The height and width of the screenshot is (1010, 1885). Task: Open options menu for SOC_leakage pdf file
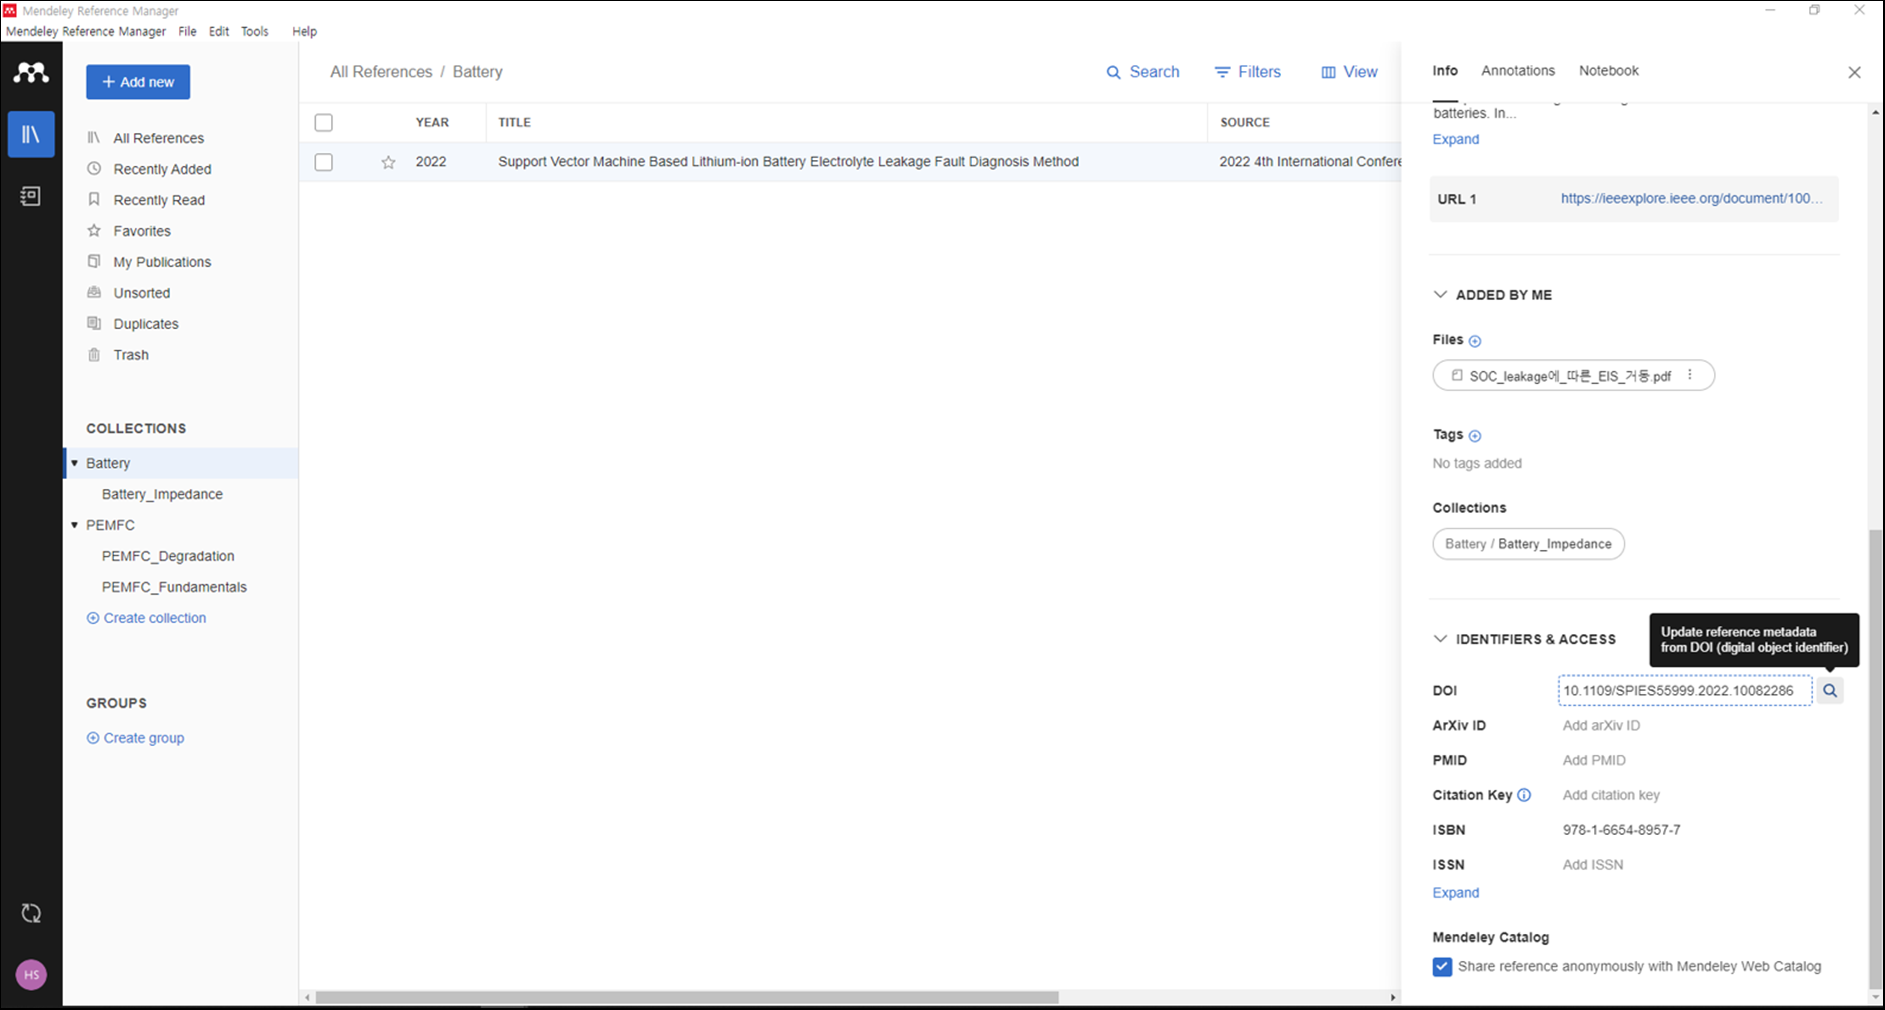(1690, 375)
